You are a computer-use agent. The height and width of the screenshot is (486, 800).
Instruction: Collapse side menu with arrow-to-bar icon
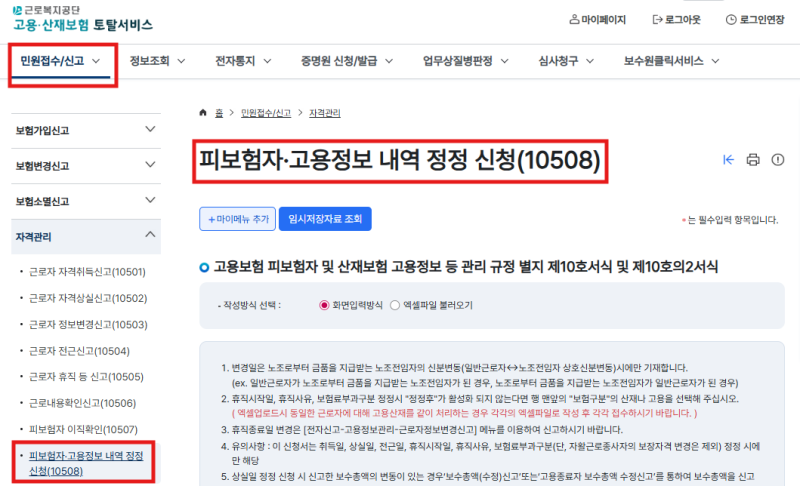[728, 160]
